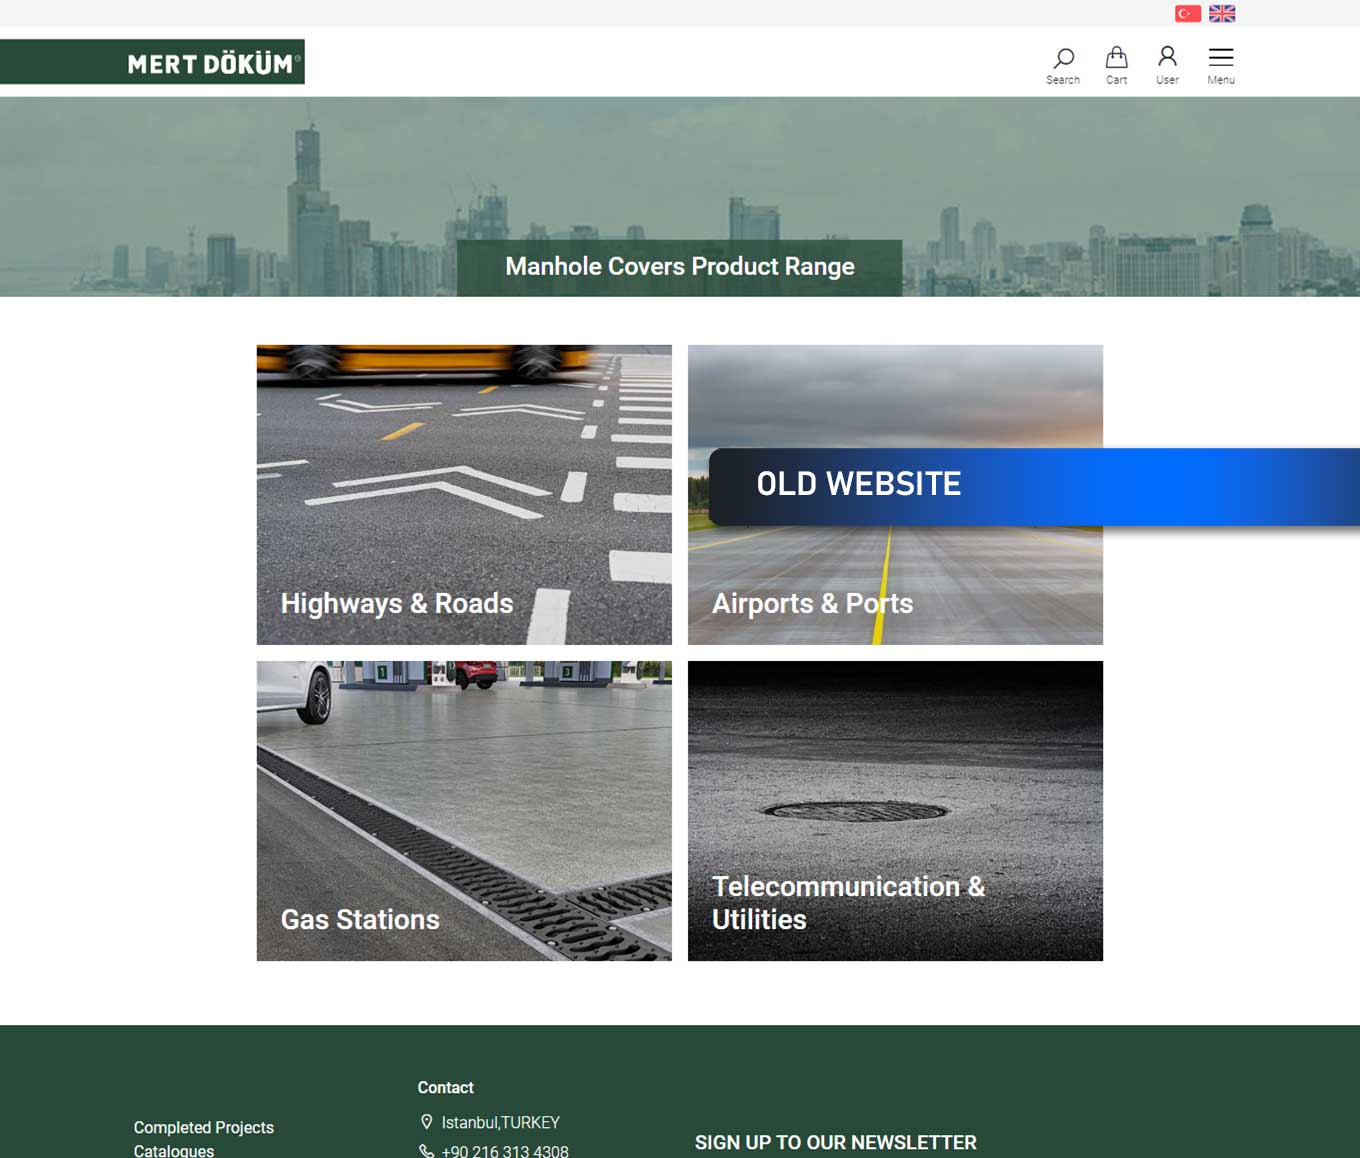Click the OLD WEBSITE blue banner
The height and width of the screenshot is (1158, 1360).
point(1034,486)
